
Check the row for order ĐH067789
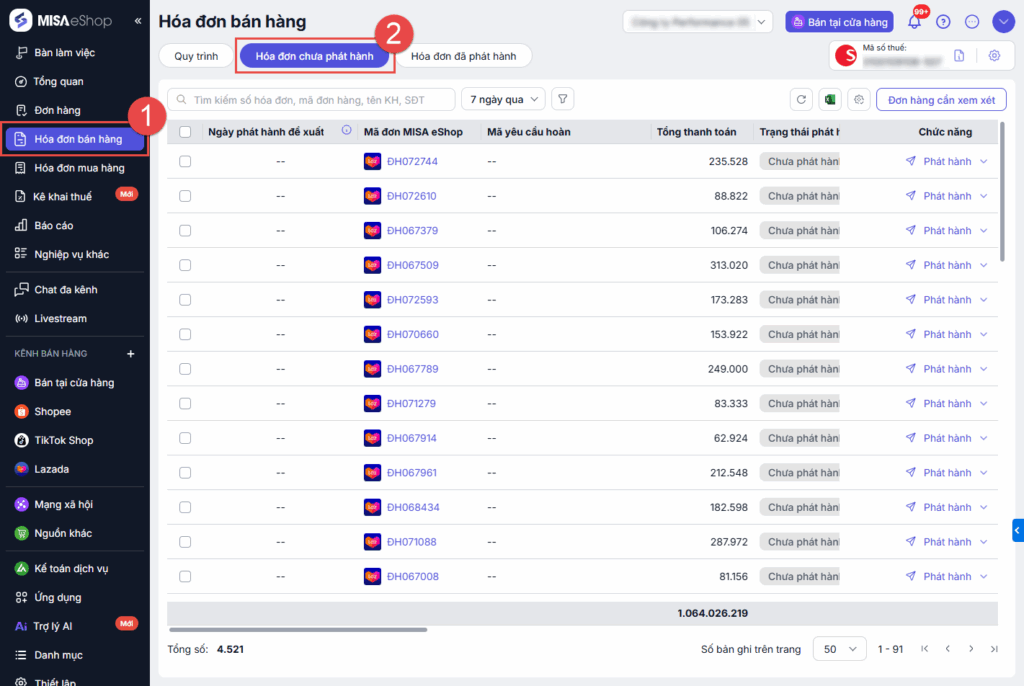(185, 369)
